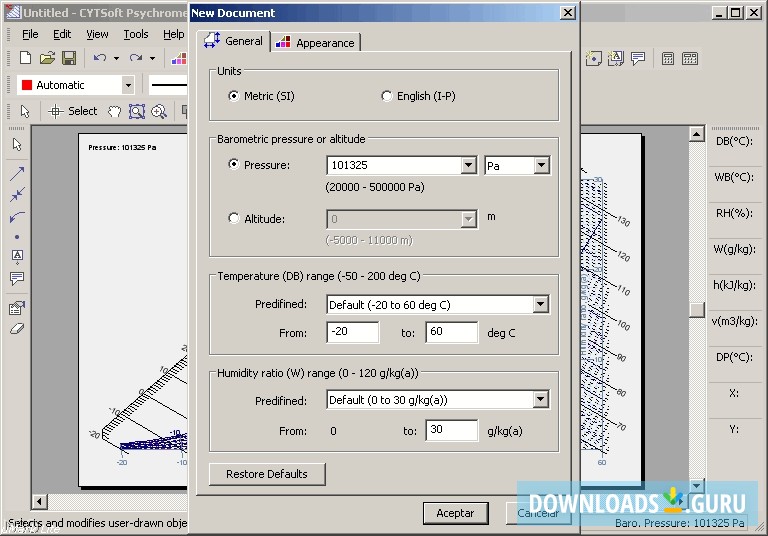Viewport: 768px width, 536px height.
Task: Open the View menu
Action: tap(97, 34)
